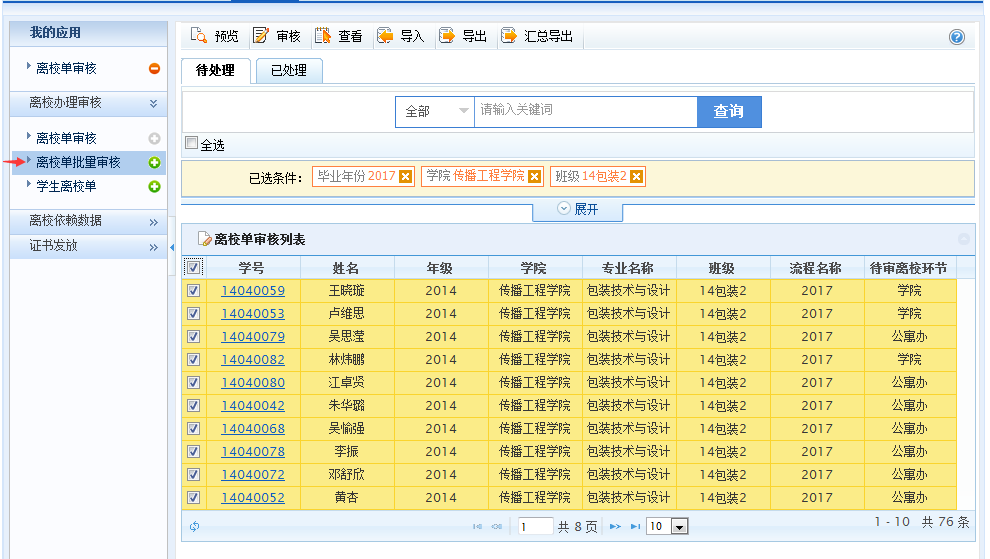The image size is (990, 559).
Task: Click the page number input box
Action: [x=535, y=526]
